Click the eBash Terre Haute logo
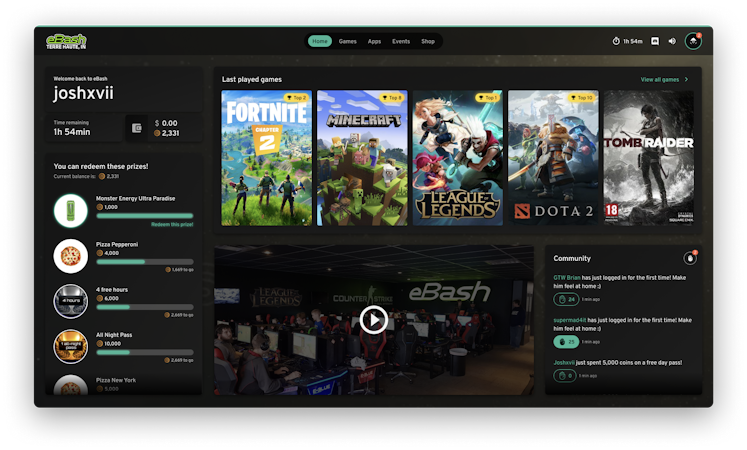The image size is (747, 450). point(66,41)
